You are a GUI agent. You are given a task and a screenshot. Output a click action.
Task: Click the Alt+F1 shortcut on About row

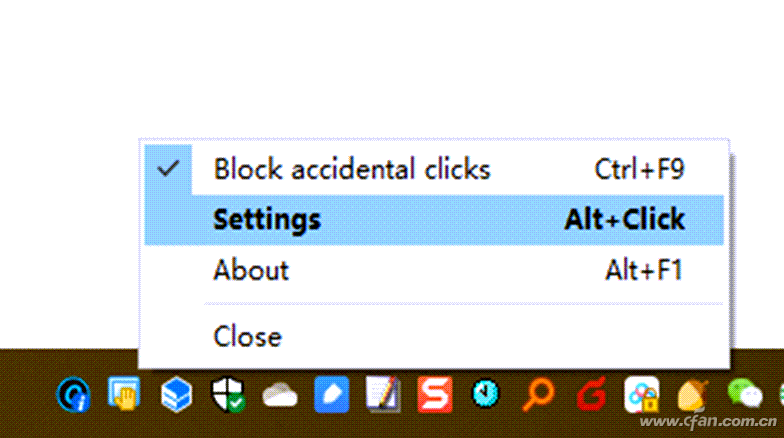click(x=644, y=270)
